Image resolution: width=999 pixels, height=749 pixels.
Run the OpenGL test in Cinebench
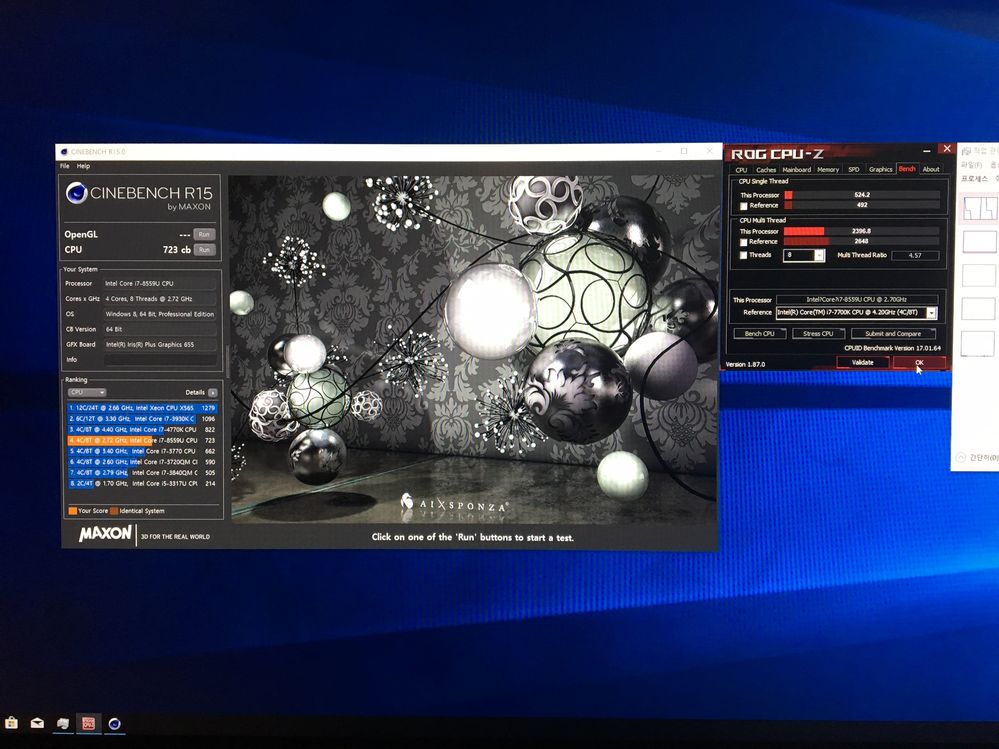click(x=204, y=234)
